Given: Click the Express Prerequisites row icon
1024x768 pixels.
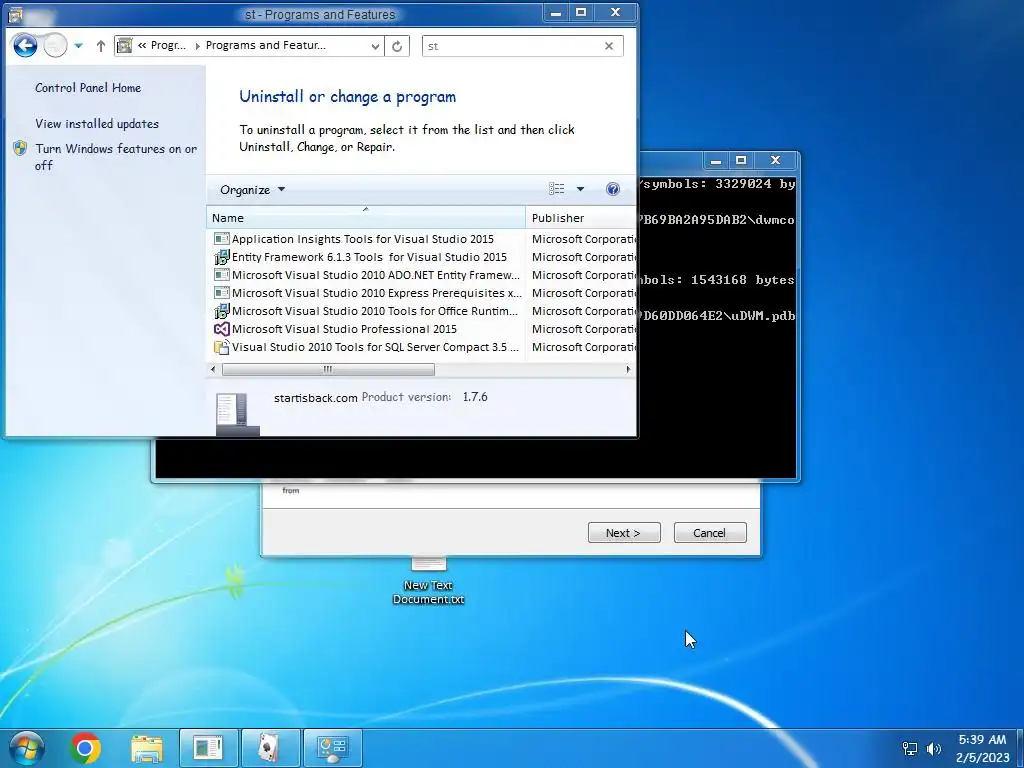Looking at the screenshot, I should point(222,293).
